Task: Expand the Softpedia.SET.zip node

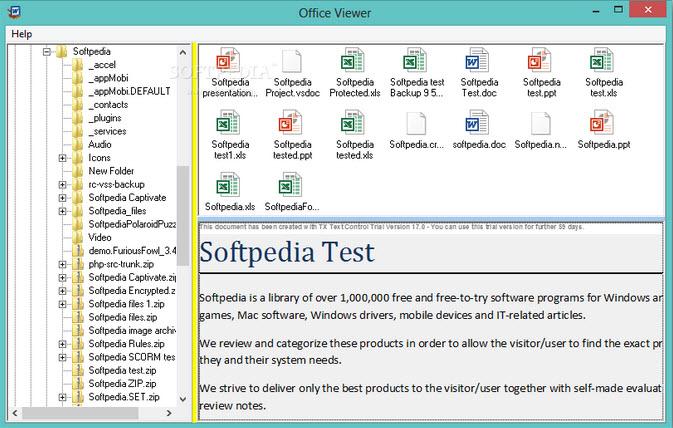Action: click(63, 397)
